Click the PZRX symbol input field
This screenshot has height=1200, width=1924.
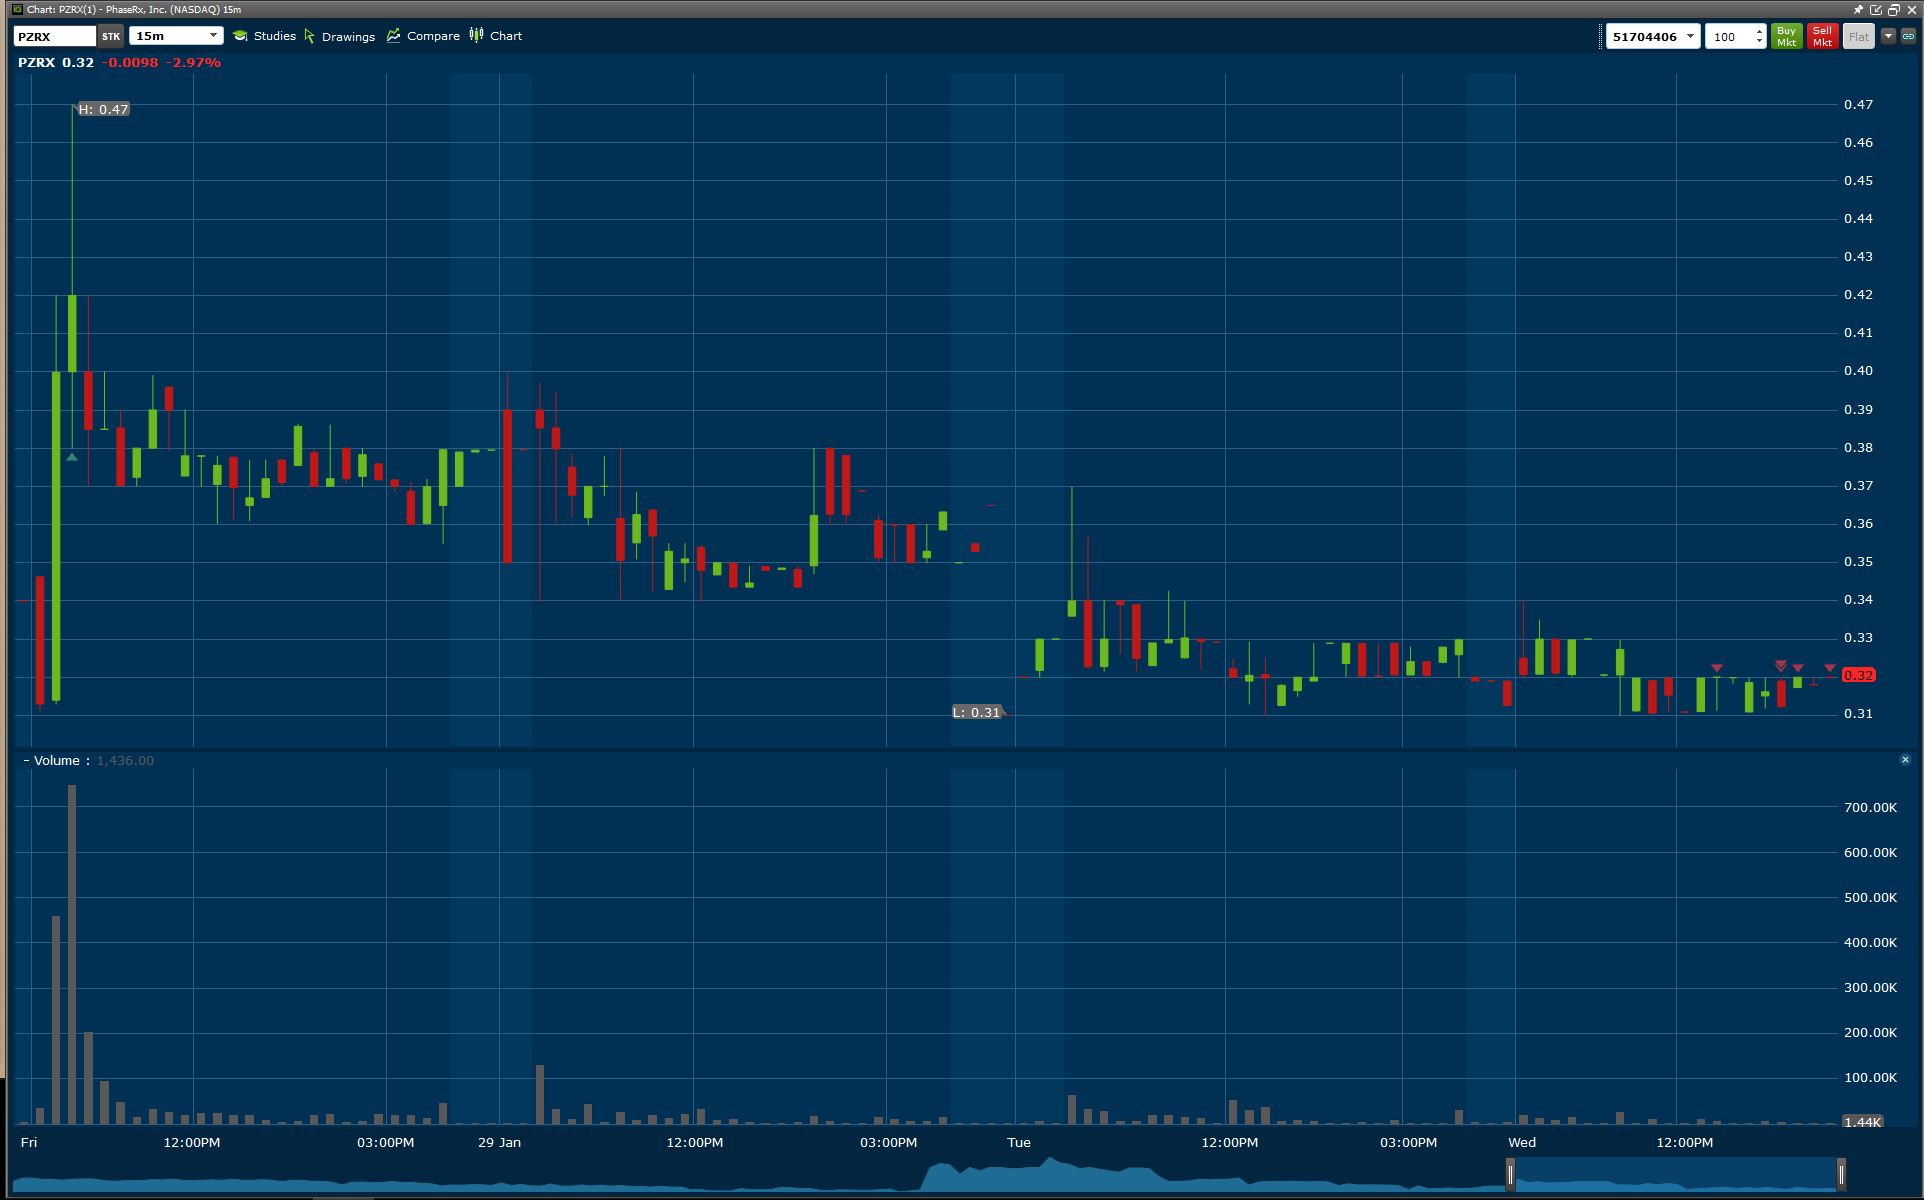pyautogui.click(x=55, y=36)
